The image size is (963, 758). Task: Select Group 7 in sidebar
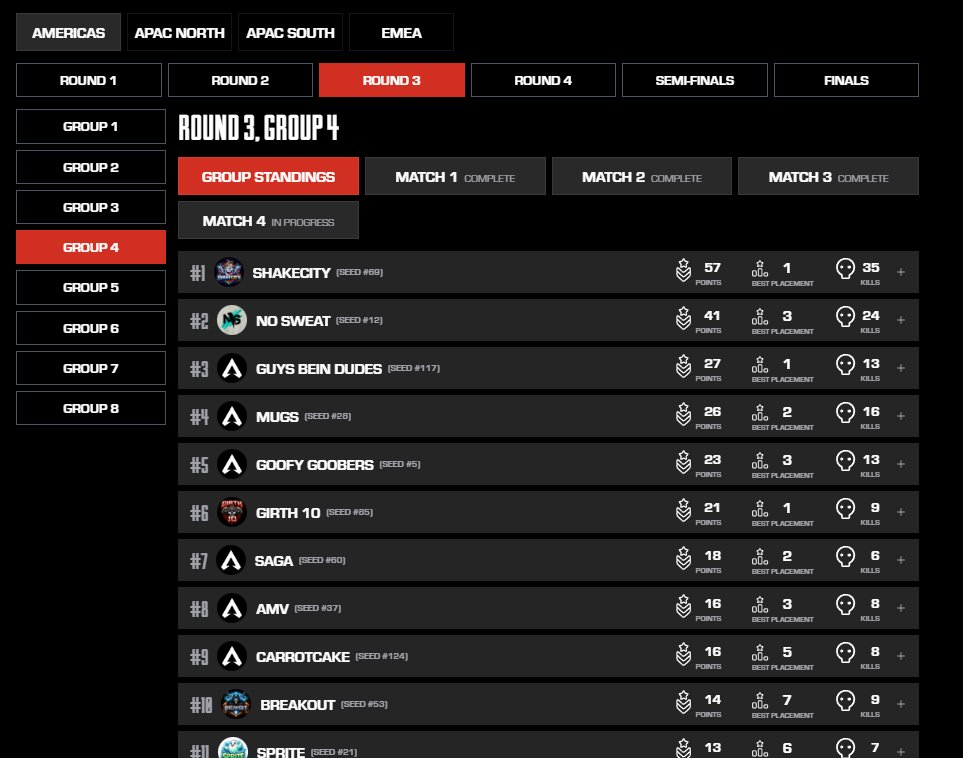[x=91, y=368]
